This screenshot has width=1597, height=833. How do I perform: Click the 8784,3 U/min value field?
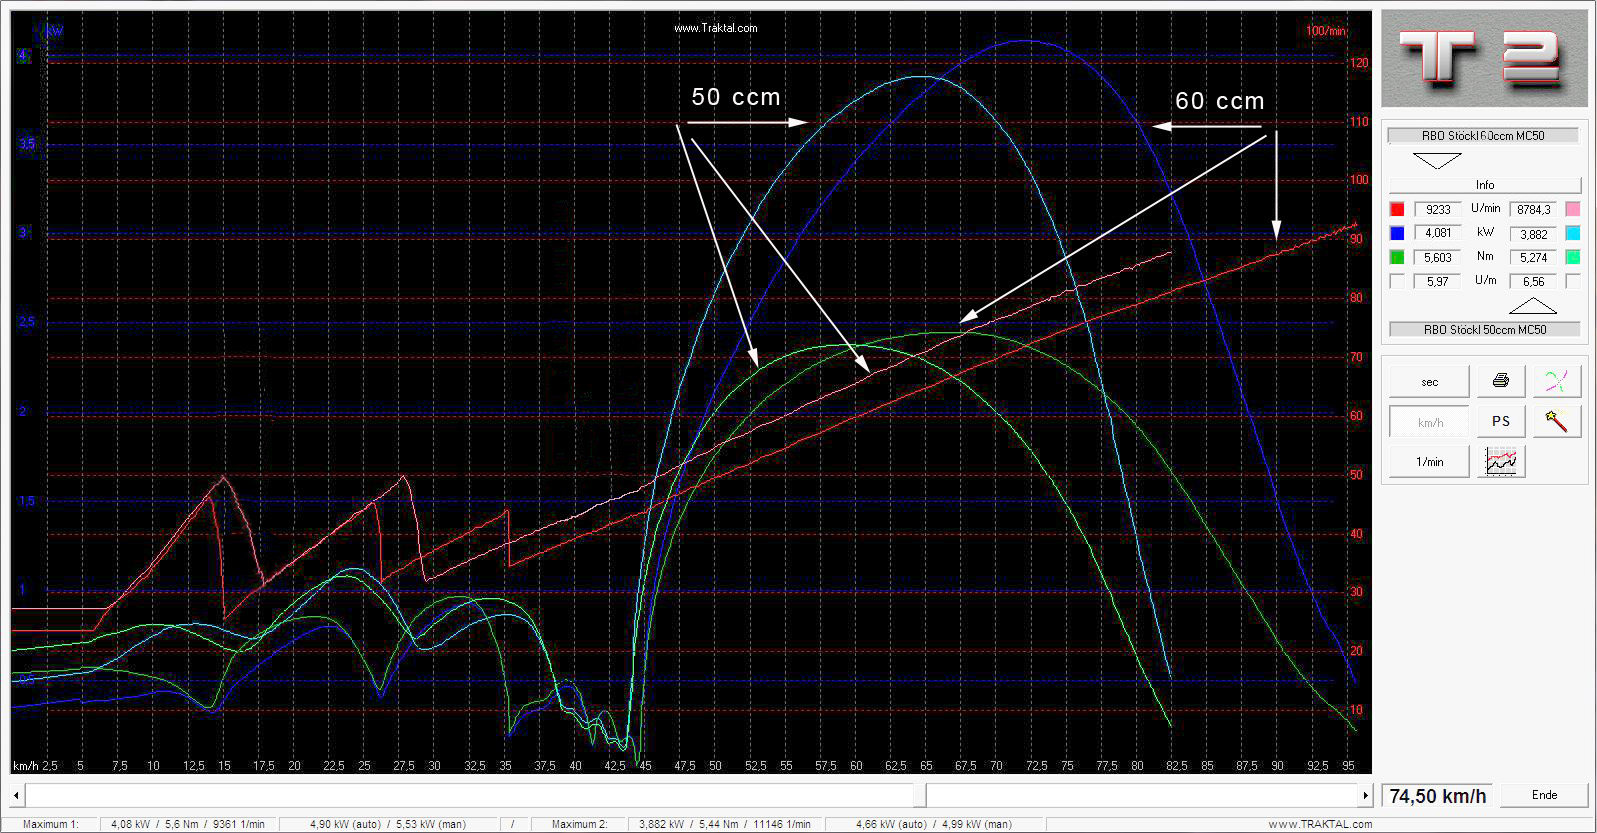coord(1533,209)
